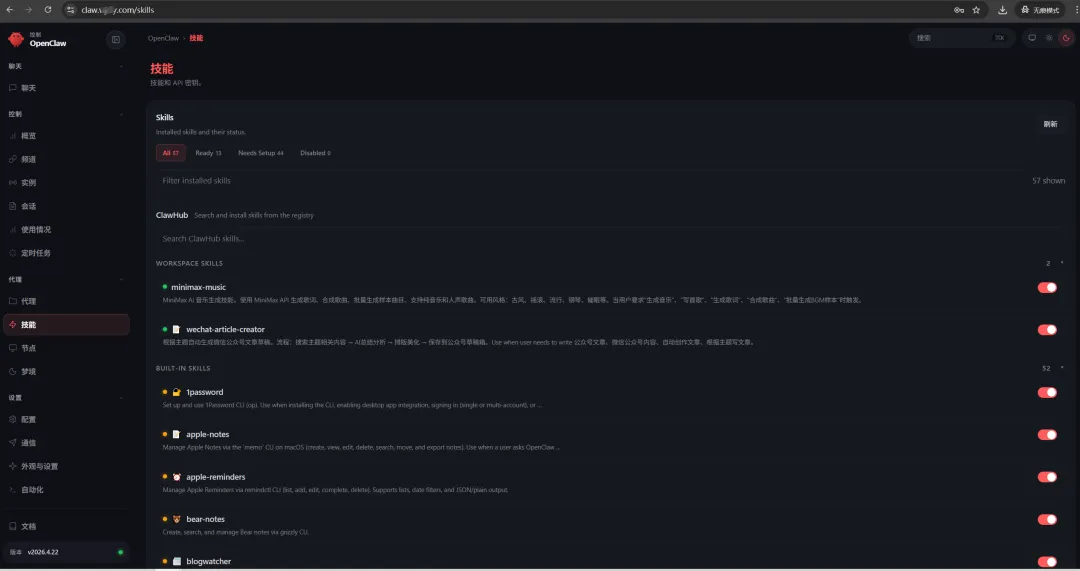Click the bear-notes bear icon
The image size is (1080, 571).
coord(176,519)
